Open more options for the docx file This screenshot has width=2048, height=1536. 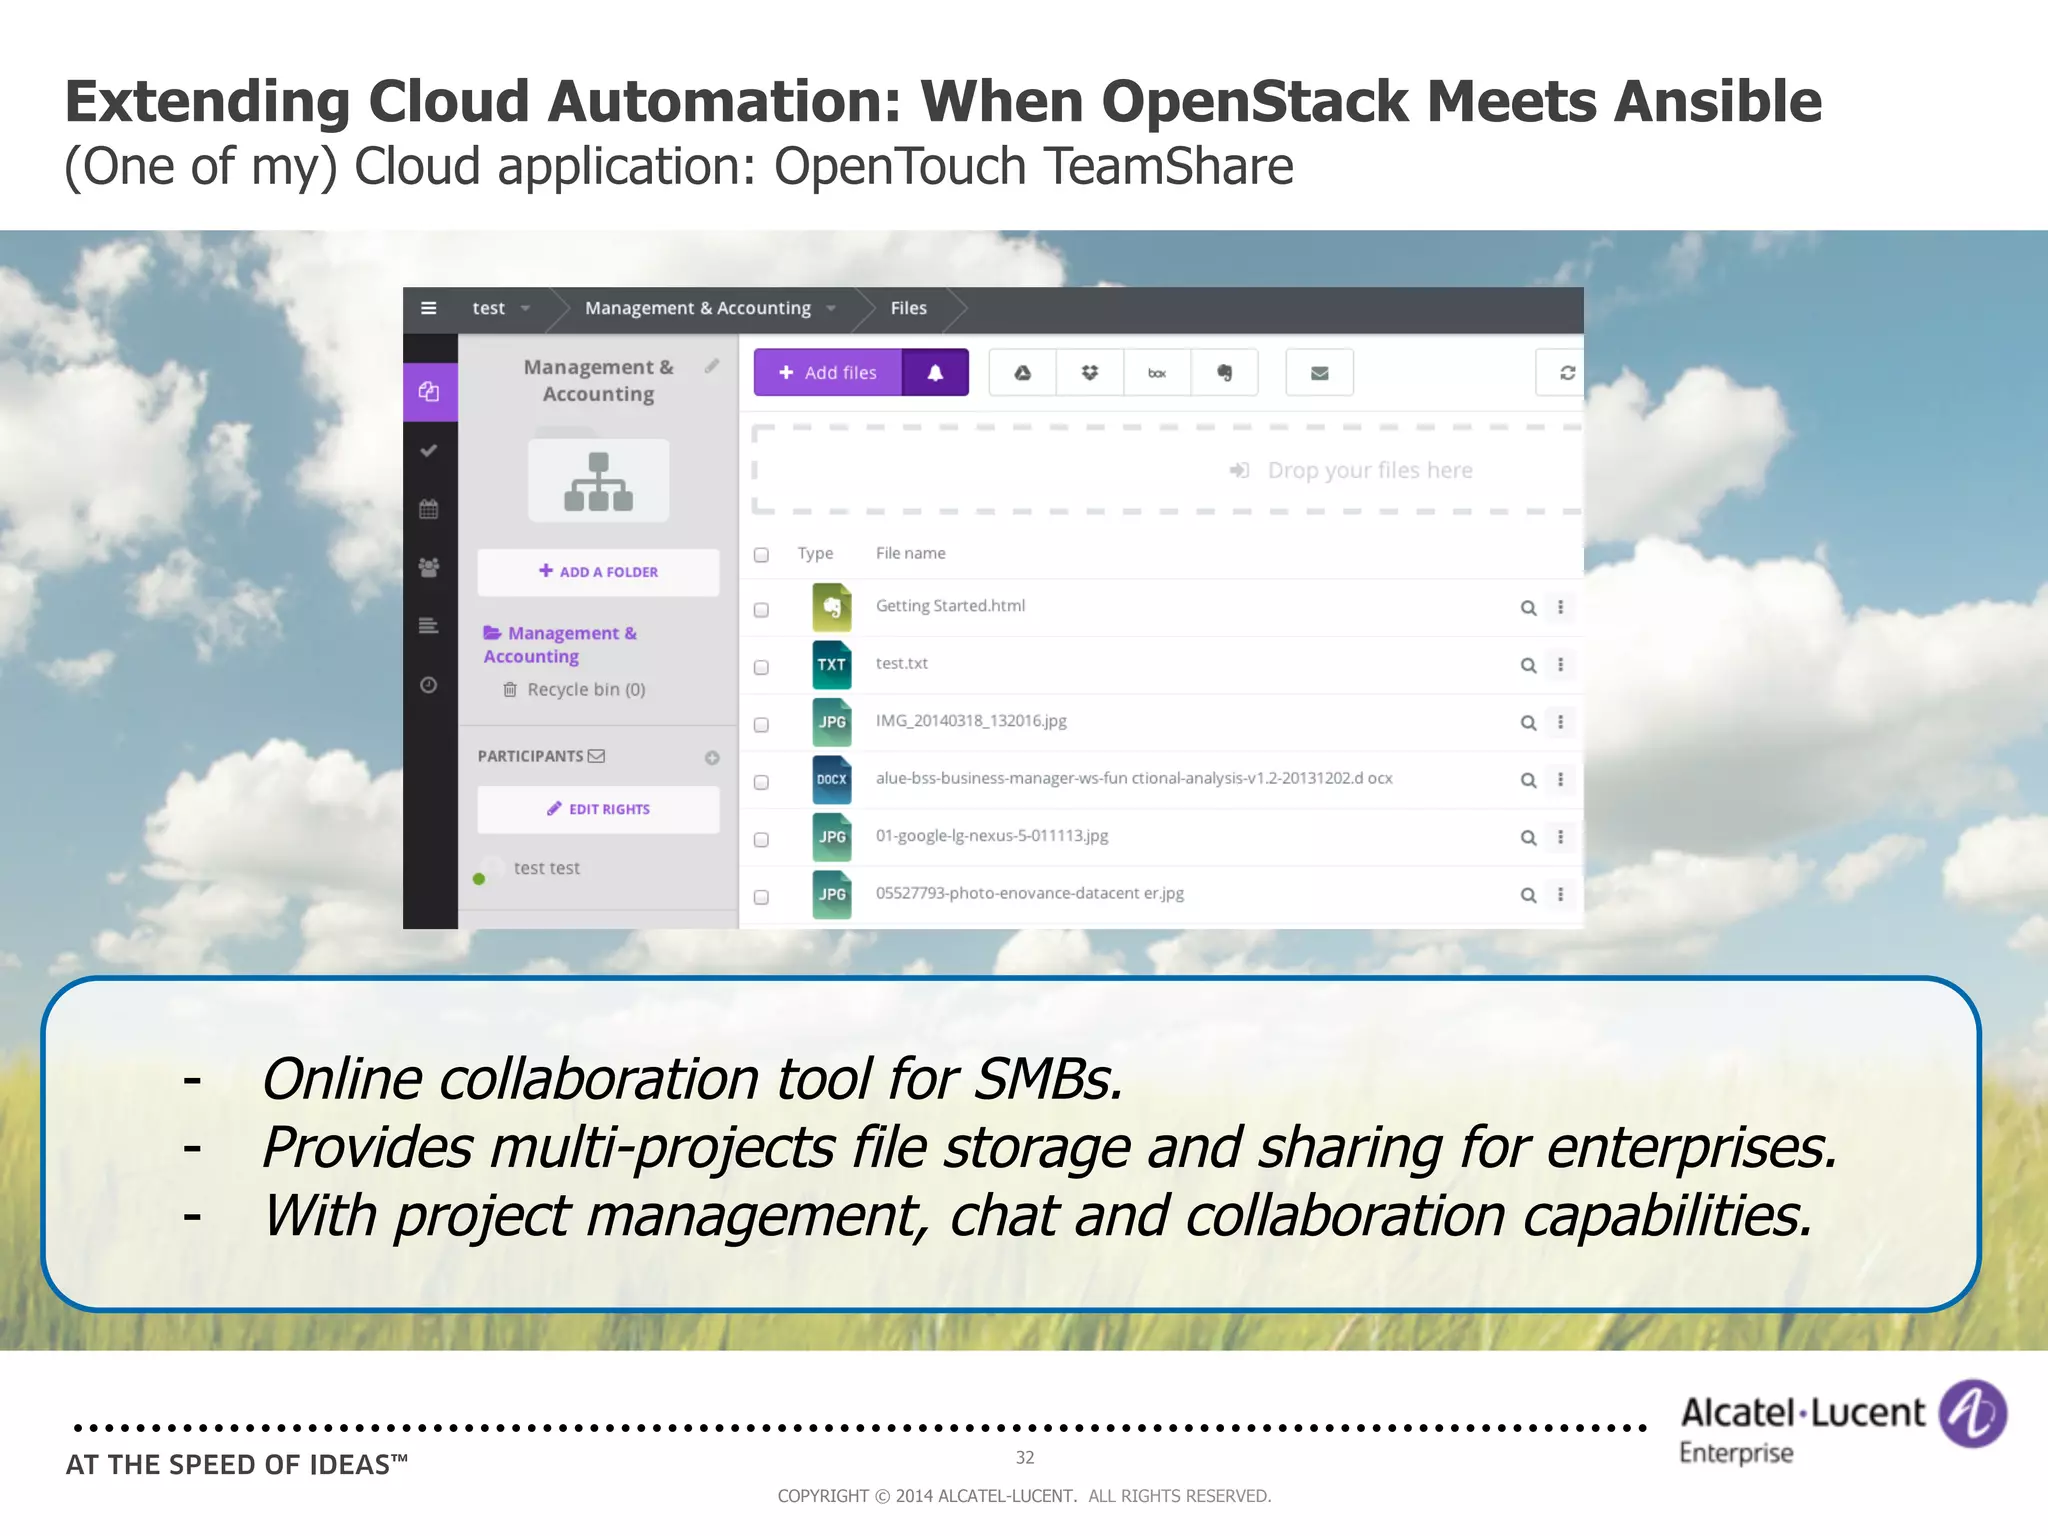pyautogui.click(x=1560, y=779)
